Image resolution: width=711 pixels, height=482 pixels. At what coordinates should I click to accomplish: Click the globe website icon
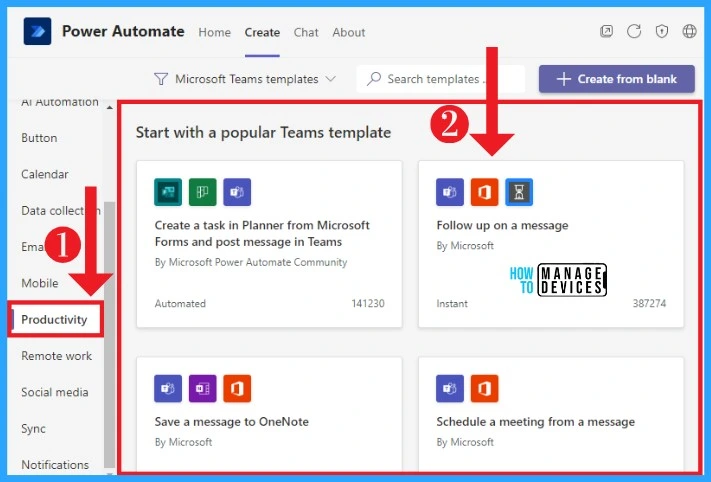689,31
